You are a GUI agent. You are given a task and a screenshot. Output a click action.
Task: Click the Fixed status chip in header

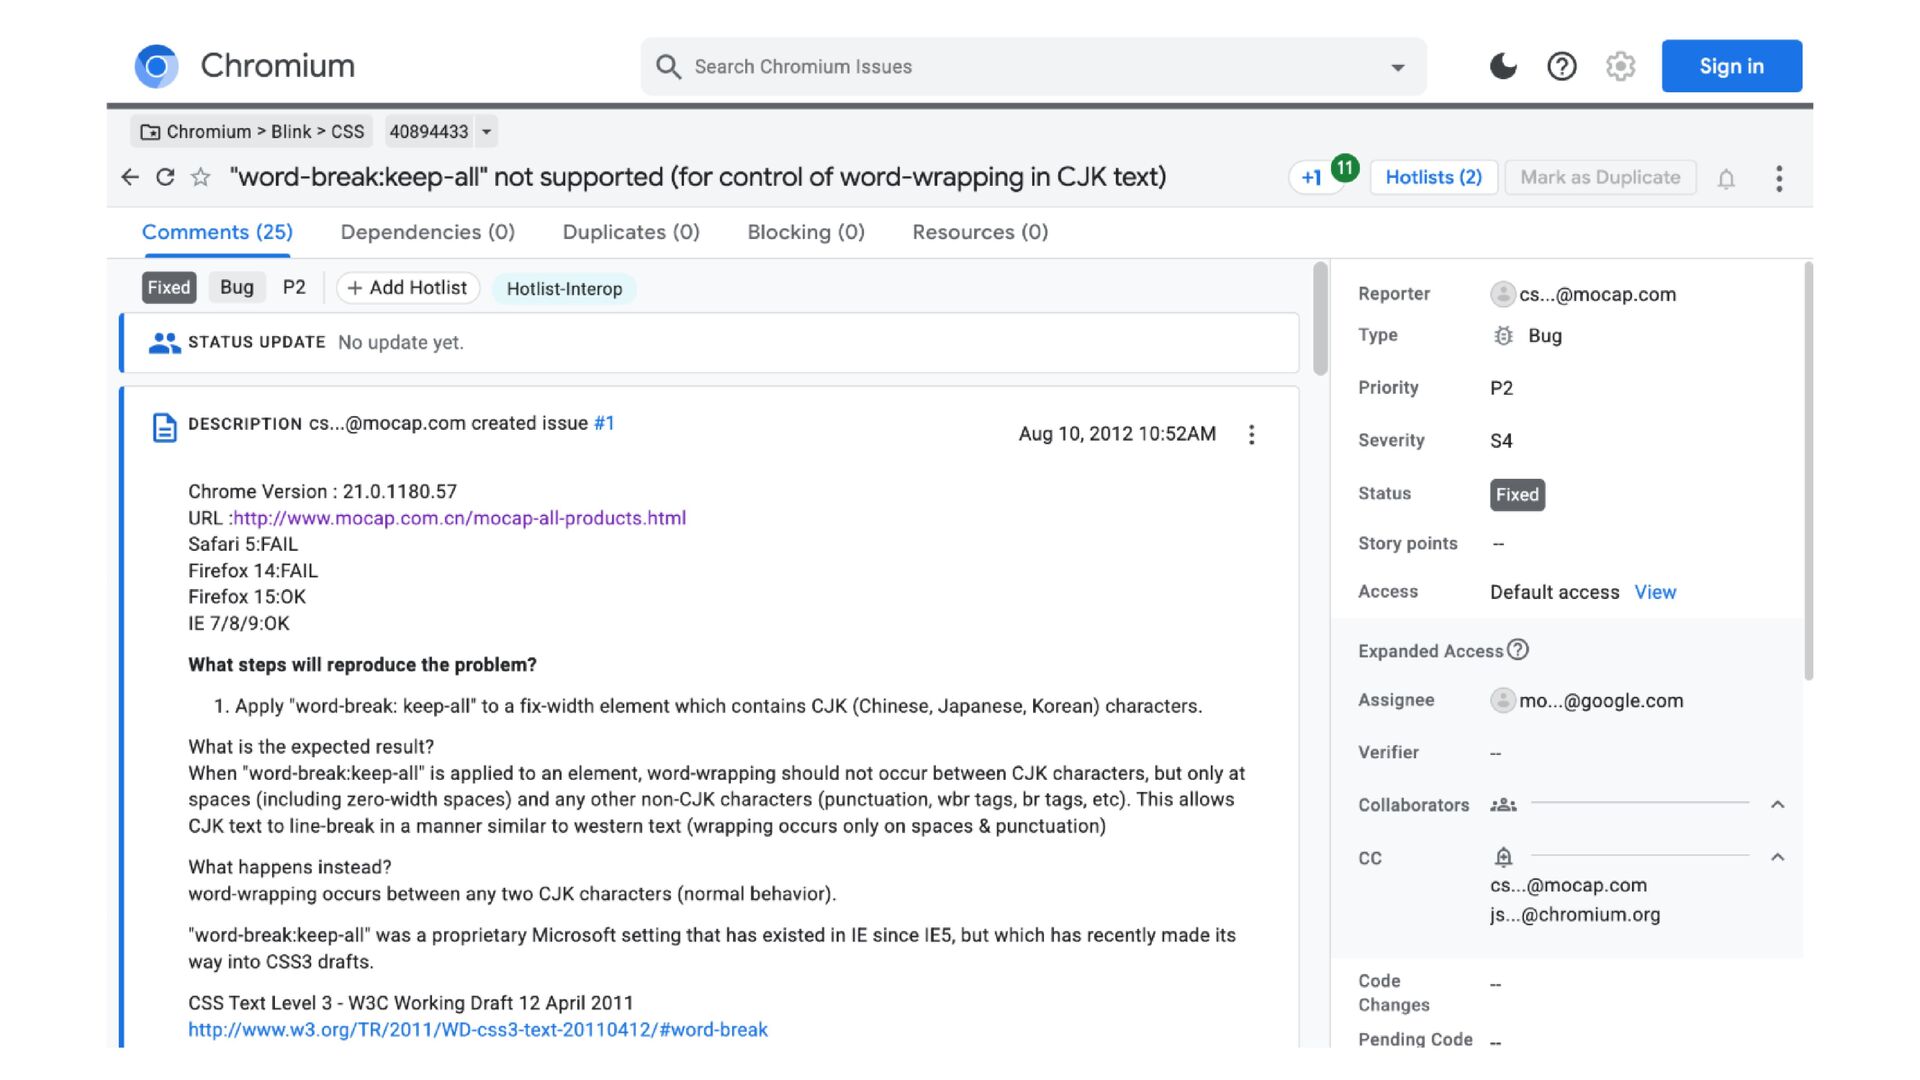169,288
